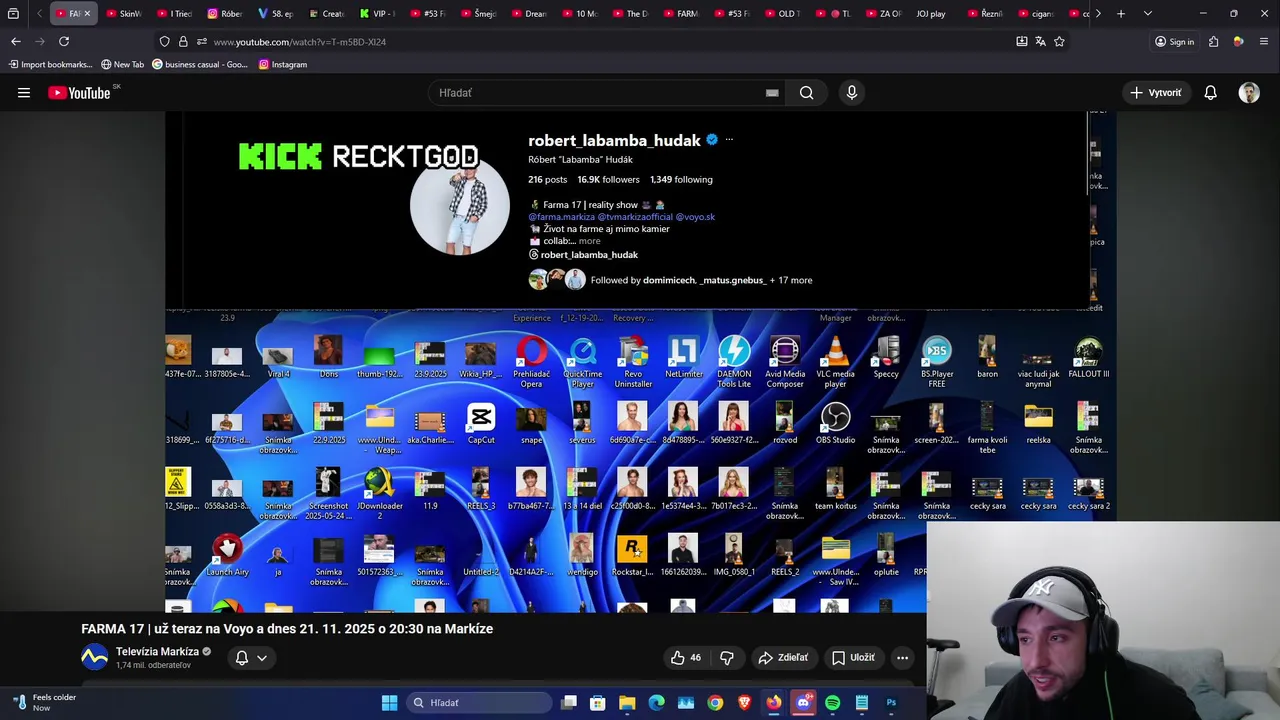Click the Firefox address bar URL
1280x720 pixels.
pos(299,42)
